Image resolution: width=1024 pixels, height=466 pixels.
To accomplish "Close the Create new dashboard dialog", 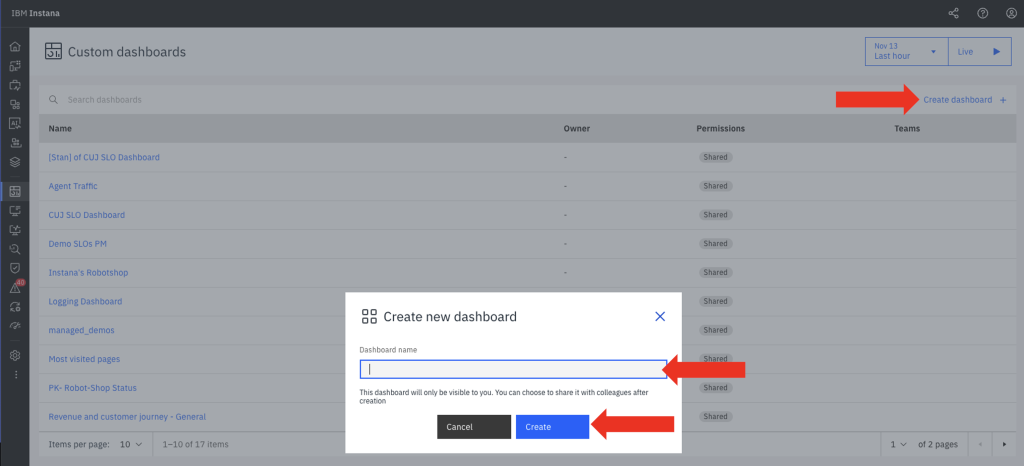I will [660, 317].
